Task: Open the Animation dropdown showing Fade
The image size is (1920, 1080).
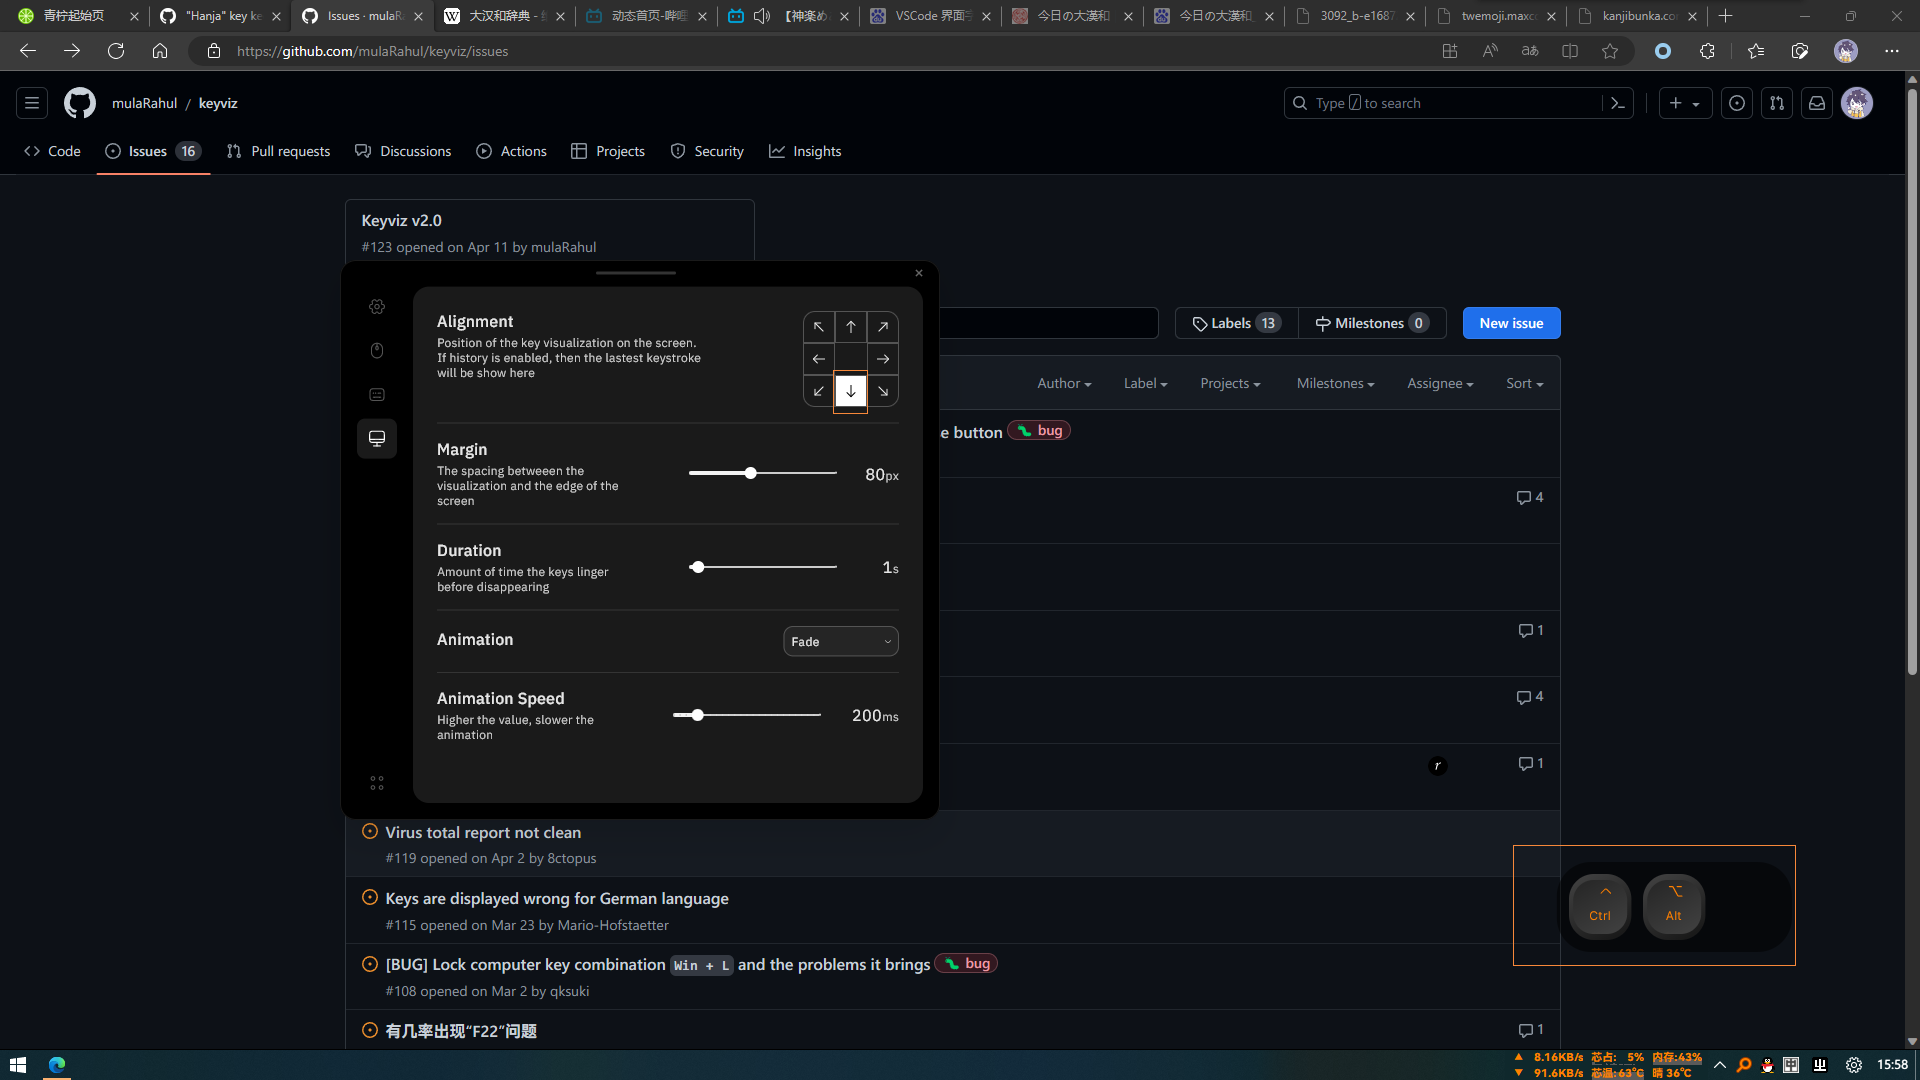Action: click(840, 641)
